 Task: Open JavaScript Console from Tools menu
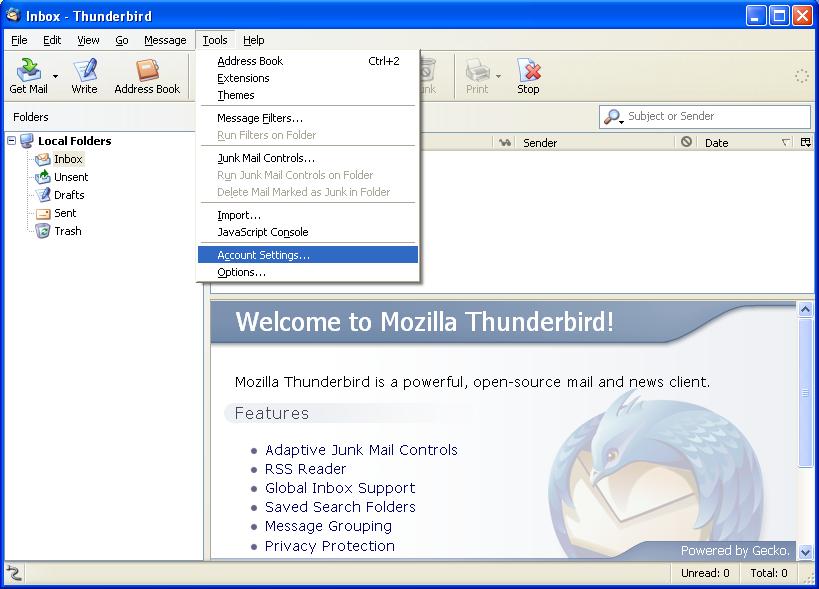coord(308,232)
